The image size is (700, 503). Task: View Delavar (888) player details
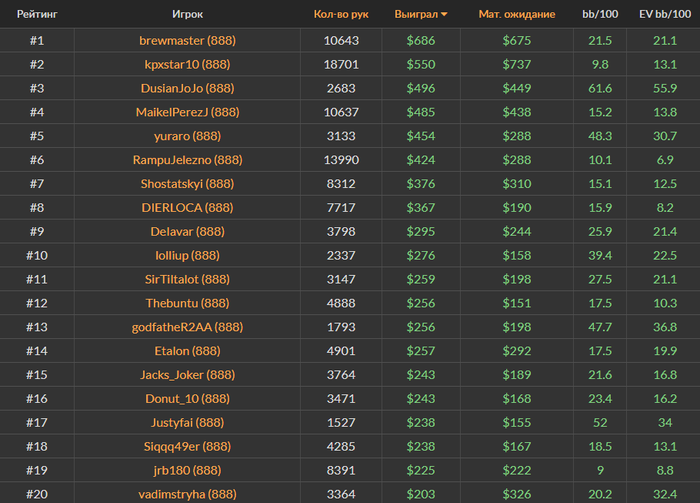click(188, 232)
